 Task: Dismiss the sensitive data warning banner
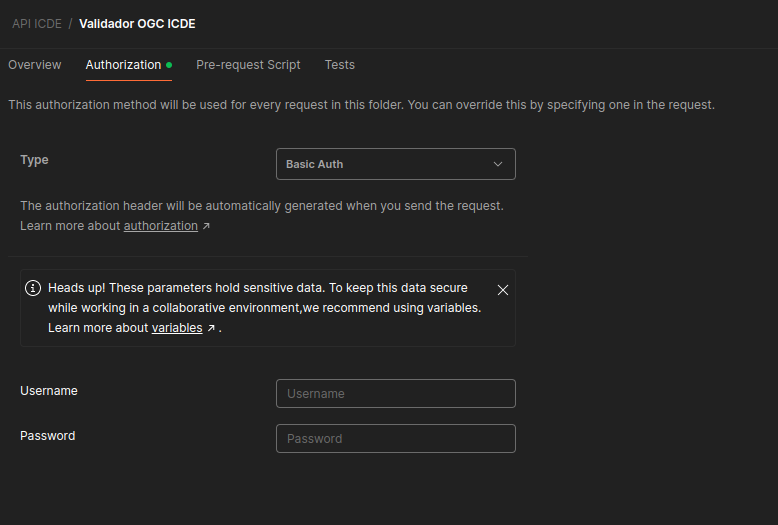click(x=503, y=290)
